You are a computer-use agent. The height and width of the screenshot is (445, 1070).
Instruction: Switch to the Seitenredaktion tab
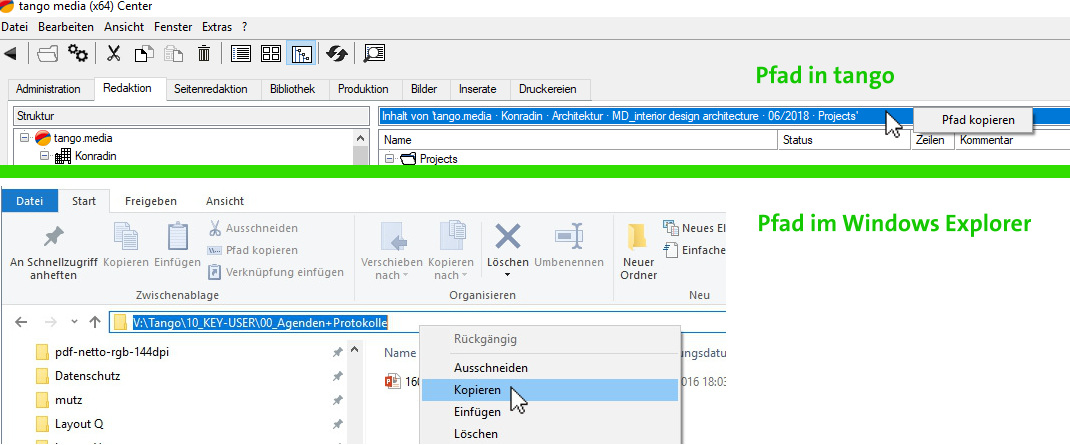210,89
